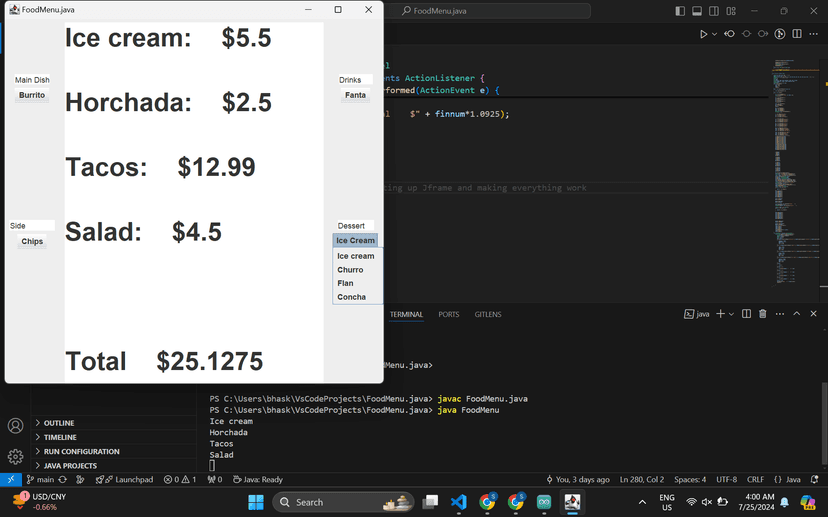Click the Windows Start button
This screenshot has width=828, height=517.
click(x=255, y=502)
